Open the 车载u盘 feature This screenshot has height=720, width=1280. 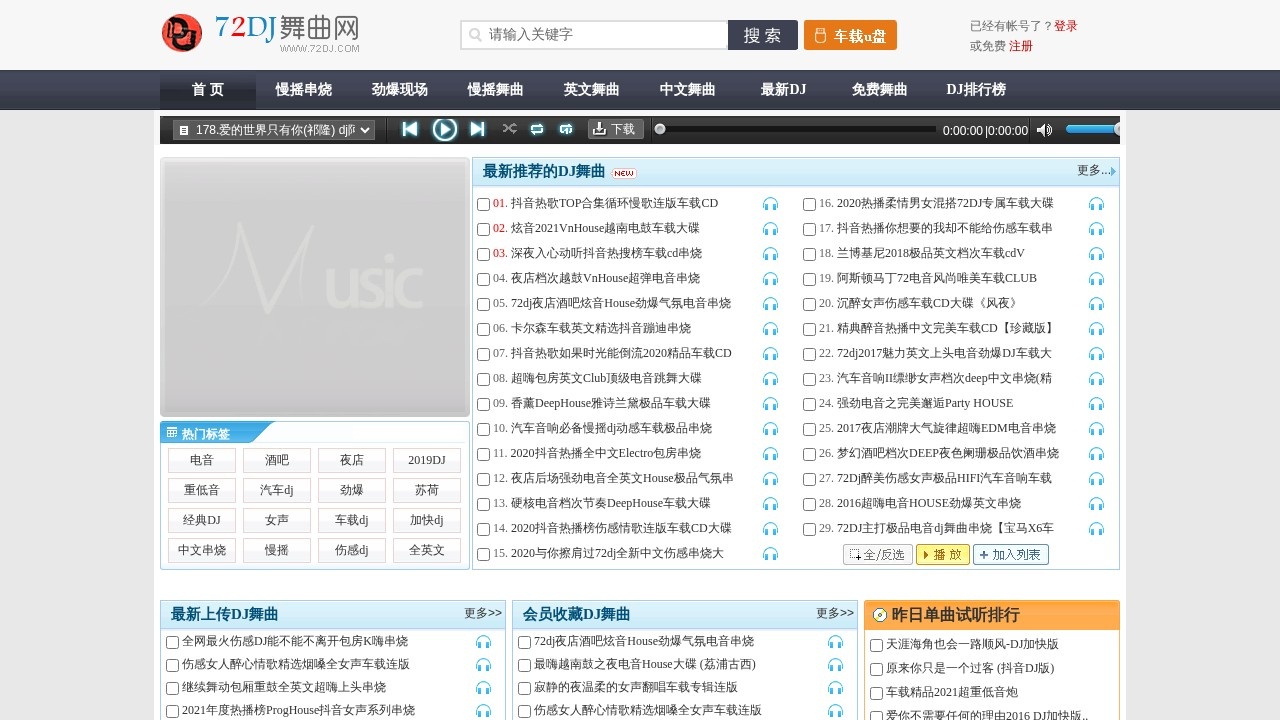coord(849,34)
